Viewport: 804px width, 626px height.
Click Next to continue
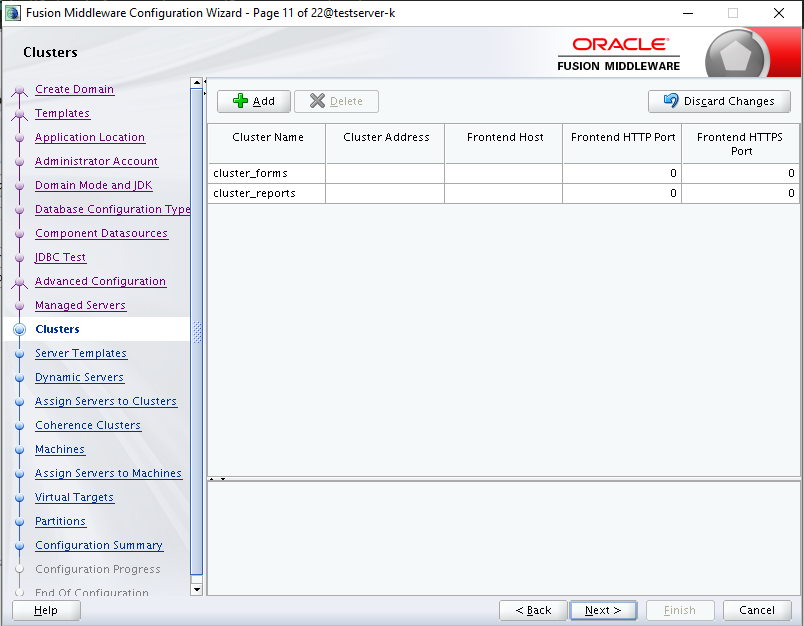pos(603,610)
